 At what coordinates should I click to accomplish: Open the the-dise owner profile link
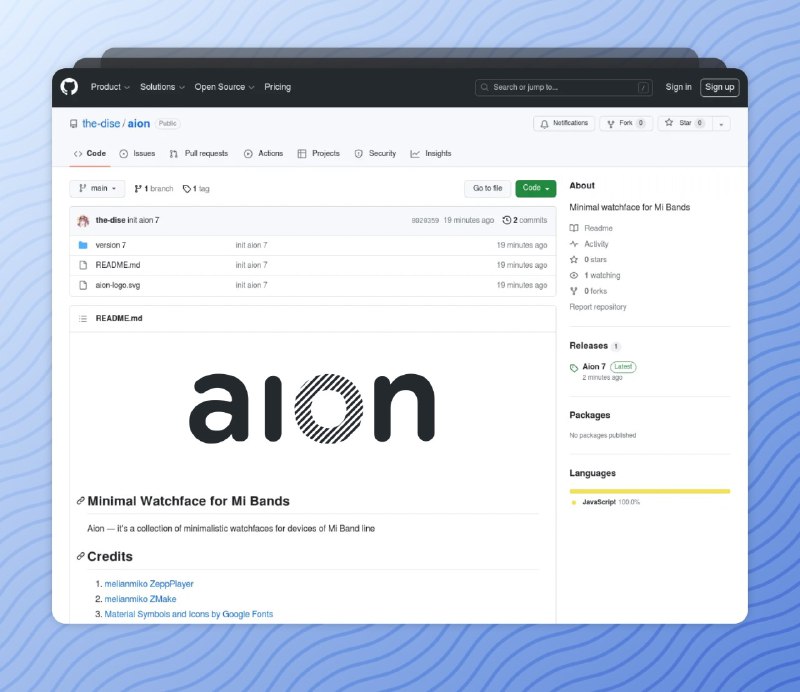pos(101,123)
